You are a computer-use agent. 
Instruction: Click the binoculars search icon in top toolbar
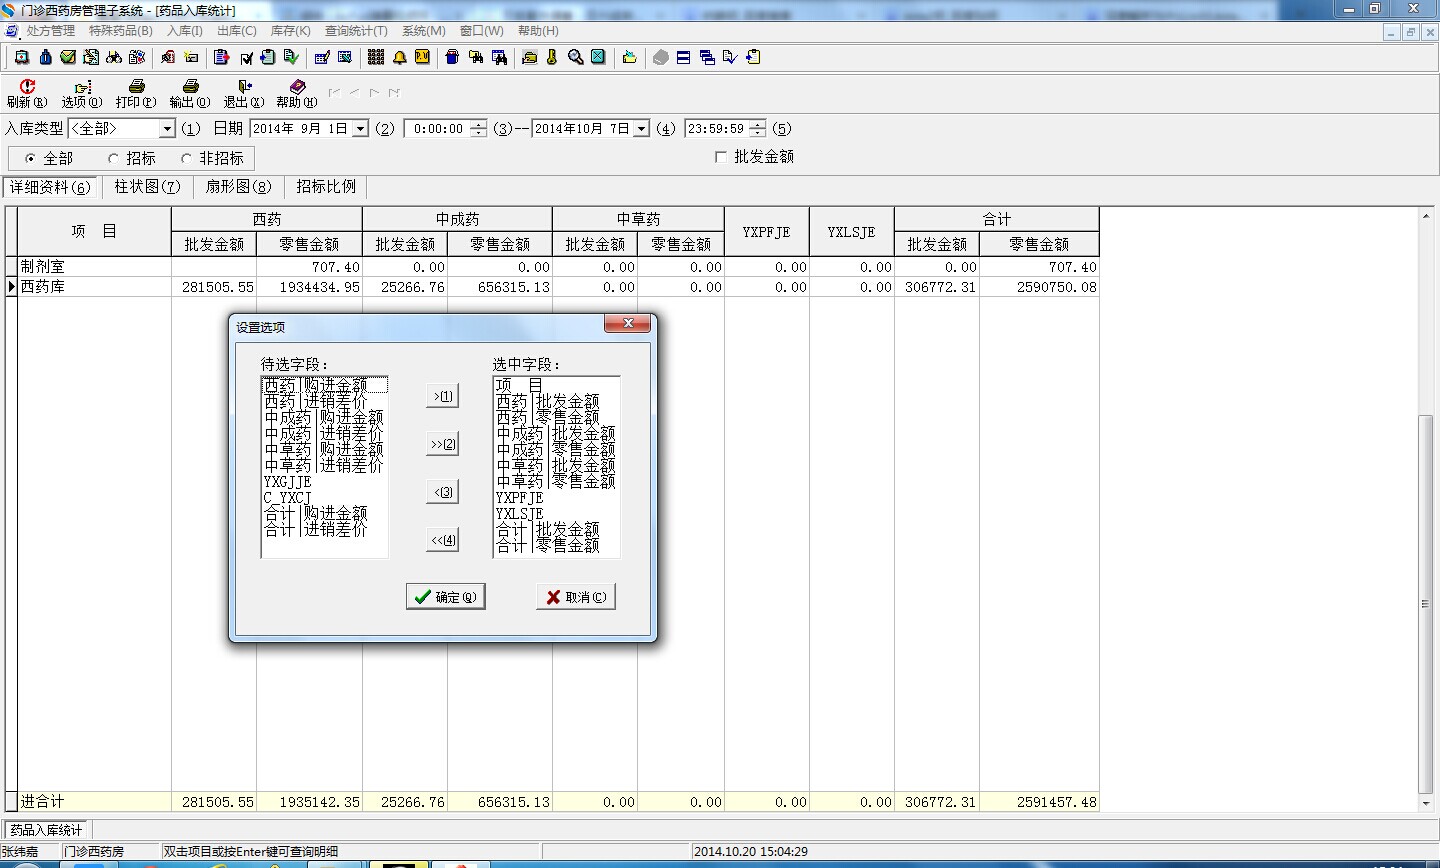point(114,57)
